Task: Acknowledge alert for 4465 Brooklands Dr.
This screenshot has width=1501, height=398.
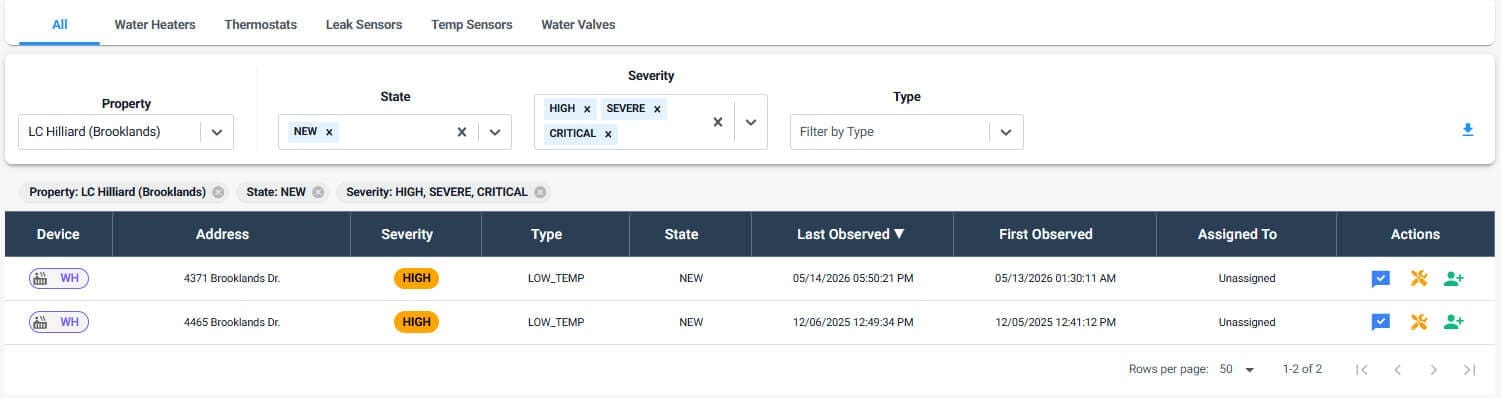Action: tap(1380, 322)
